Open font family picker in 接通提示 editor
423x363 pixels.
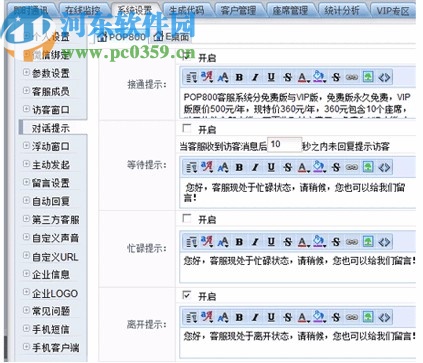coord(207,77)
